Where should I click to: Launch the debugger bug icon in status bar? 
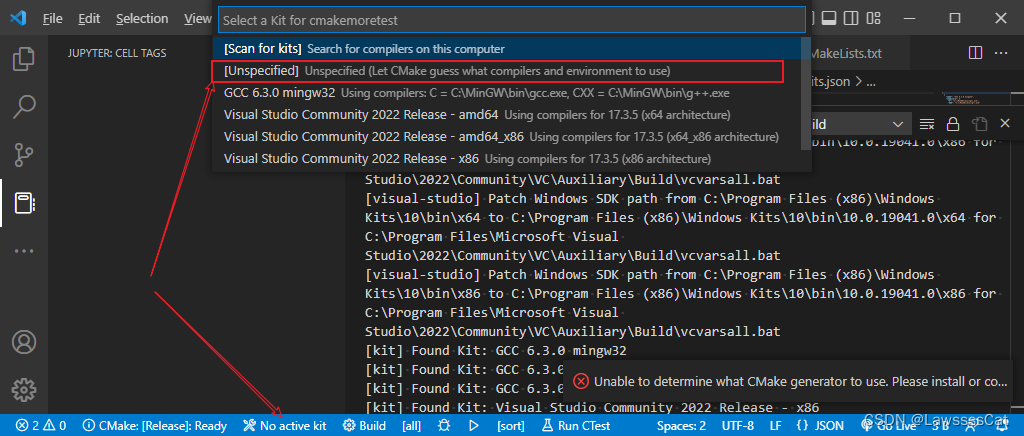[445, 426]
